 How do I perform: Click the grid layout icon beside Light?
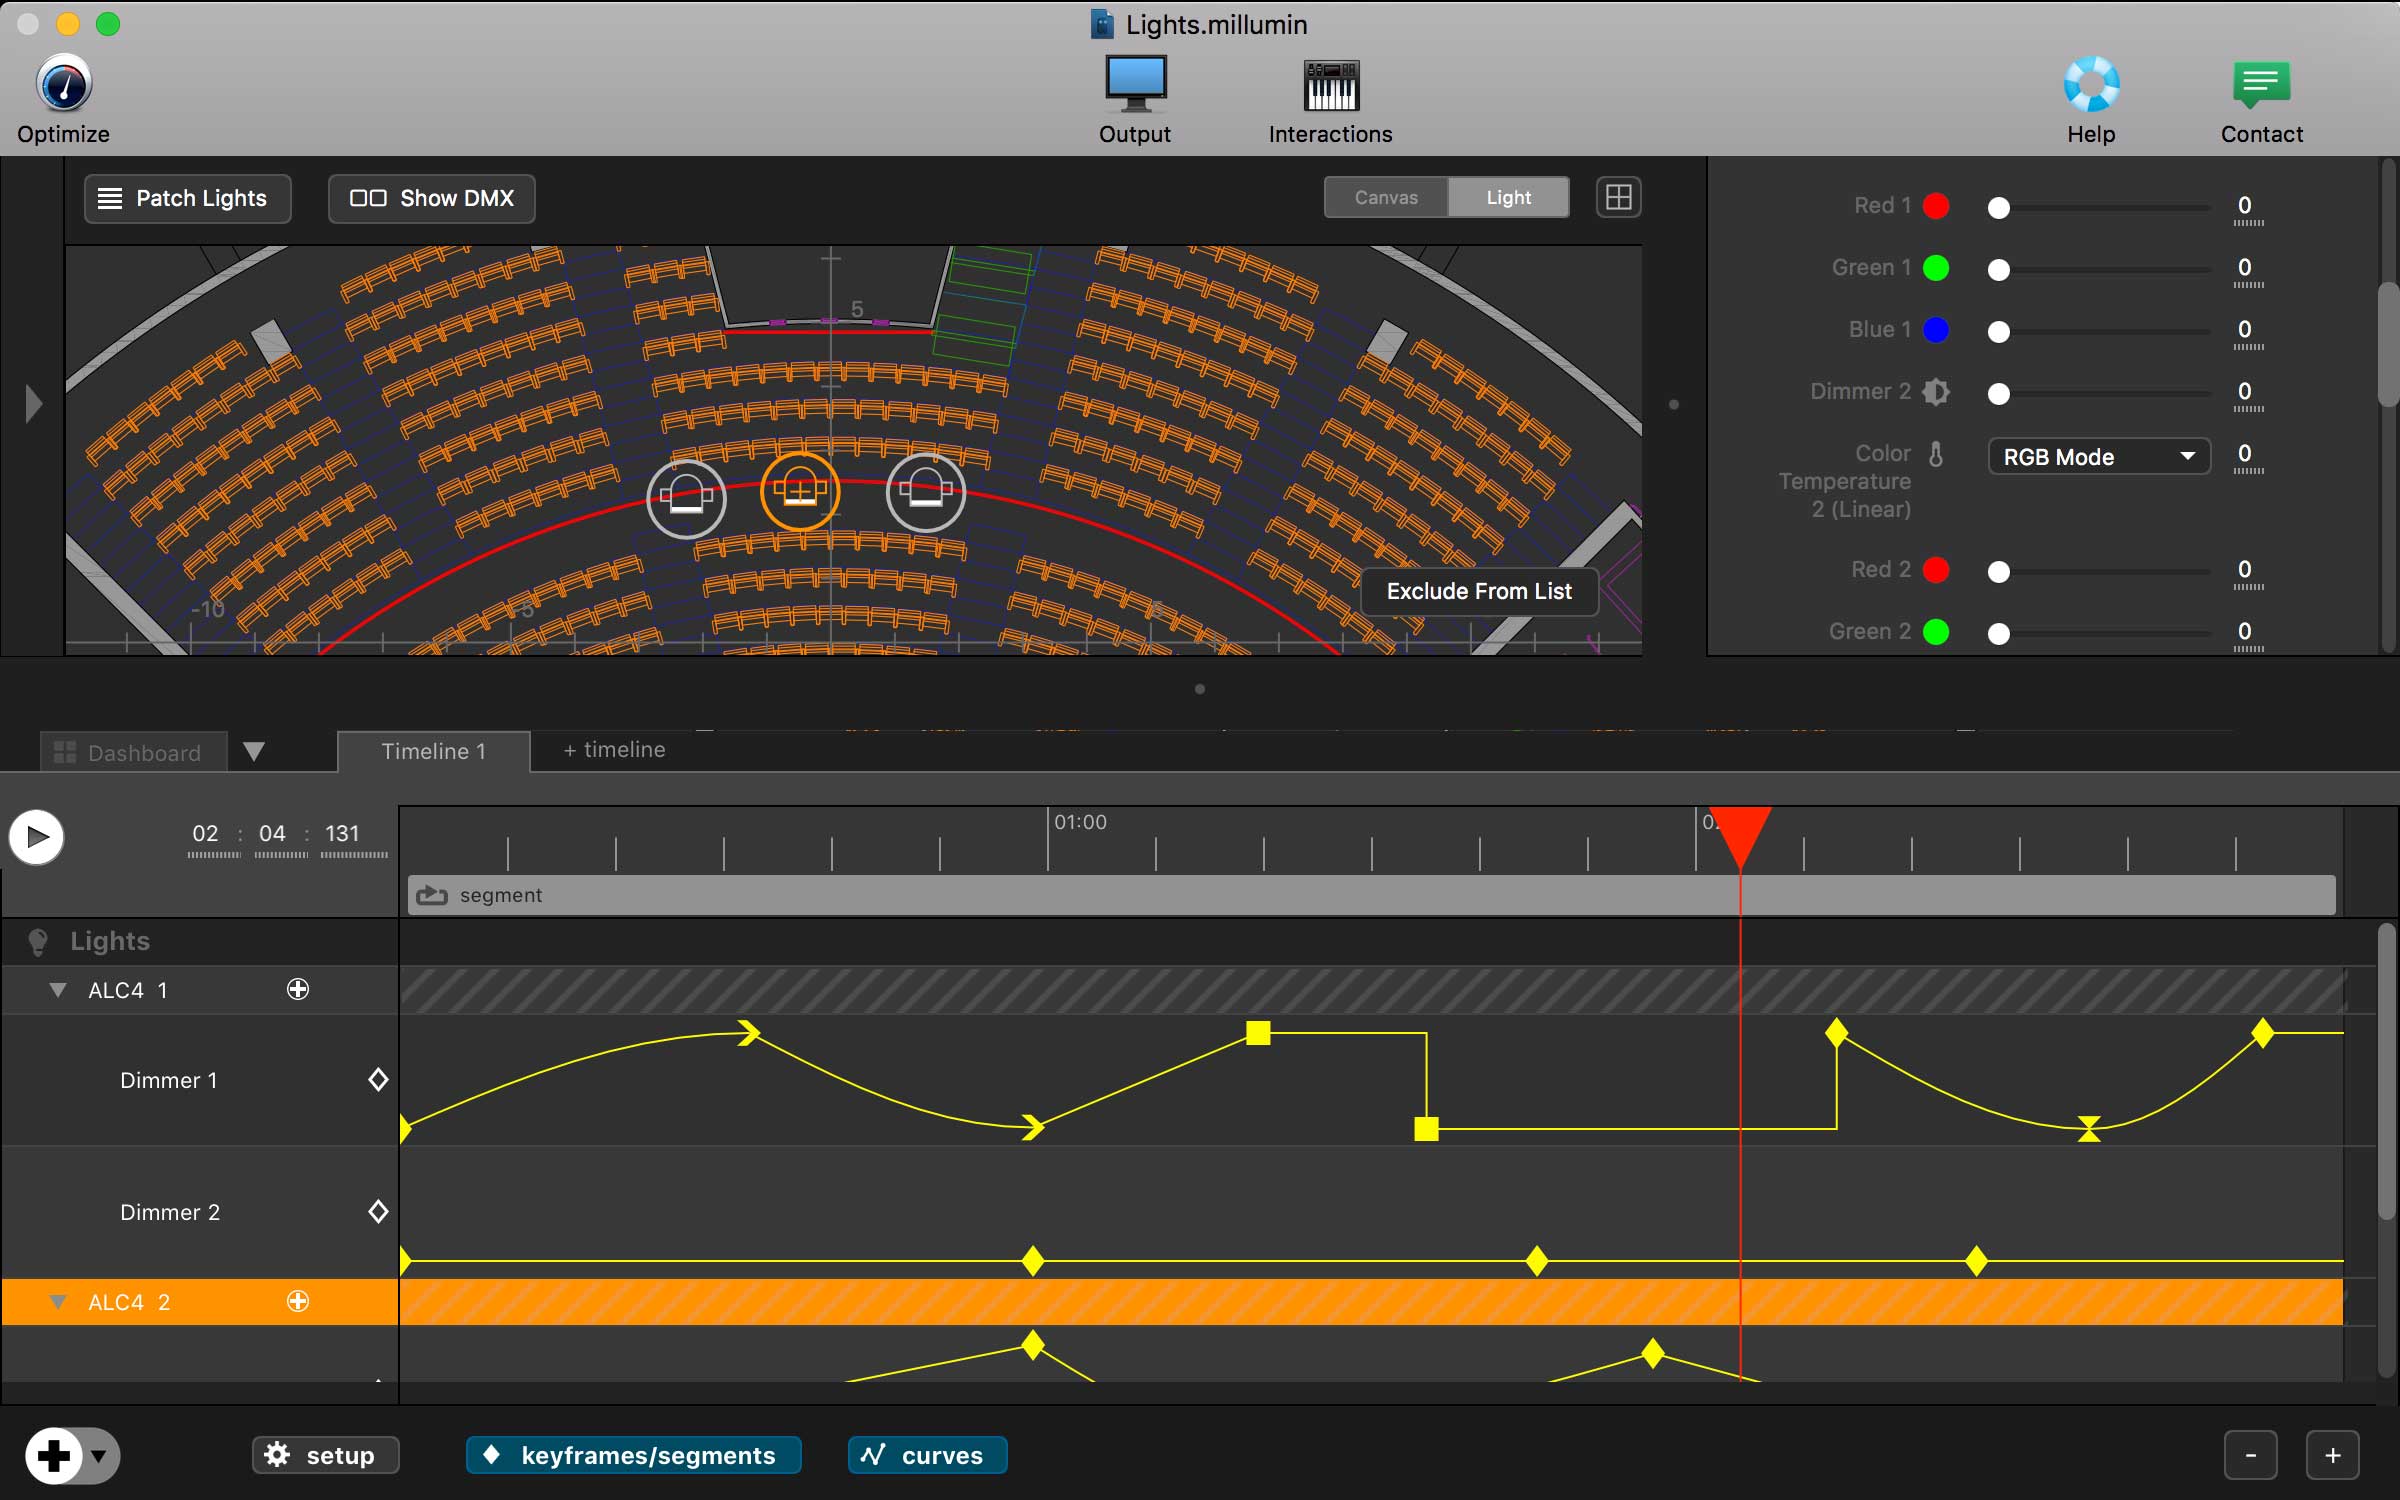click(x=1618, y=198)
